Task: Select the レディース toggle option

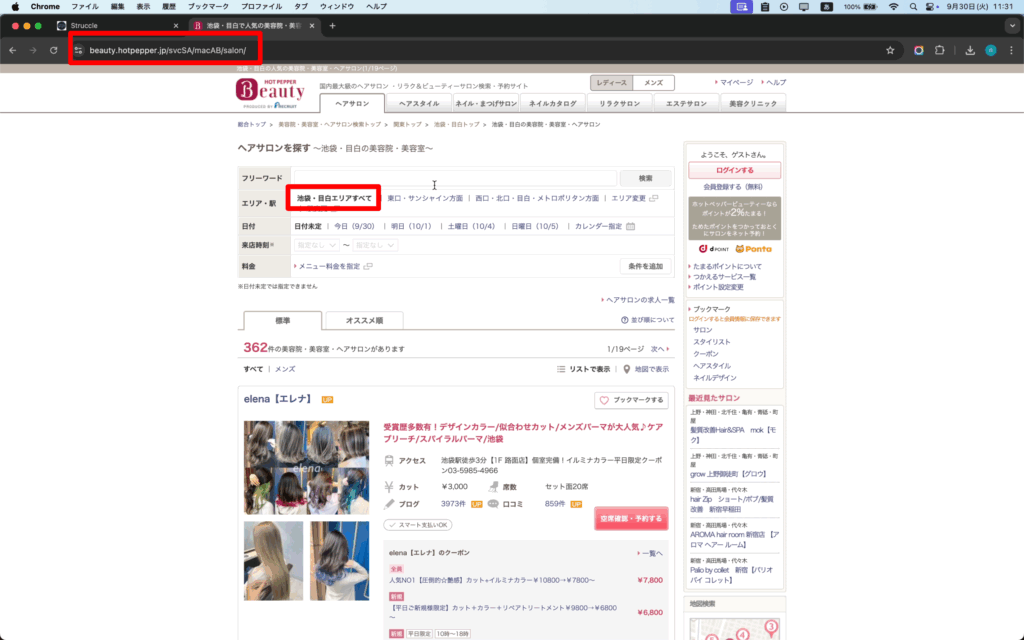Action: [611, 83]
